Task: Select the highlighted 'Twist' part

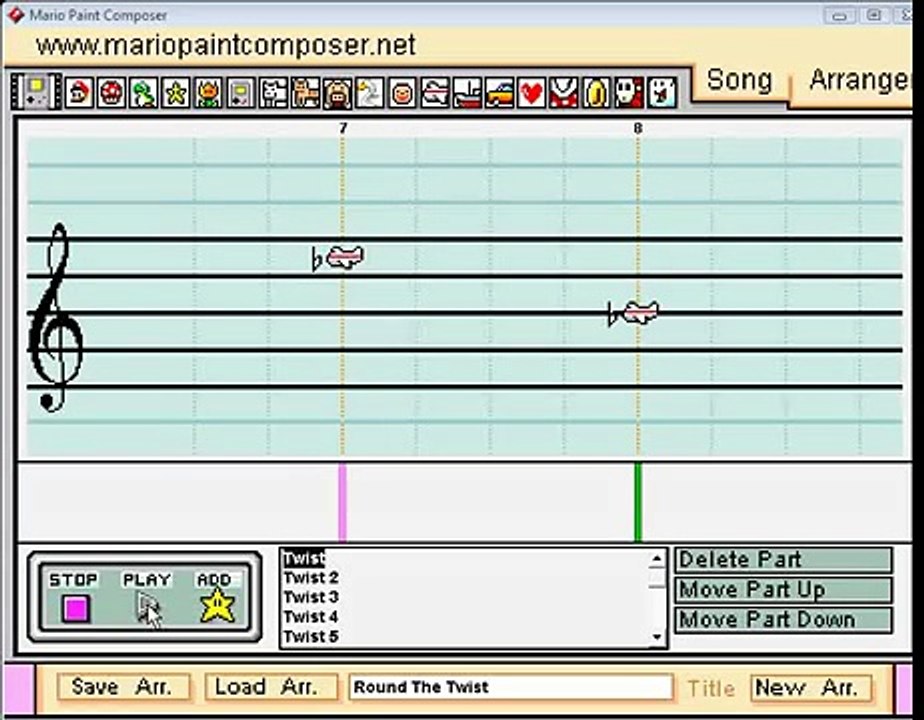Action: pyautogui.click(x=303, y=558)
